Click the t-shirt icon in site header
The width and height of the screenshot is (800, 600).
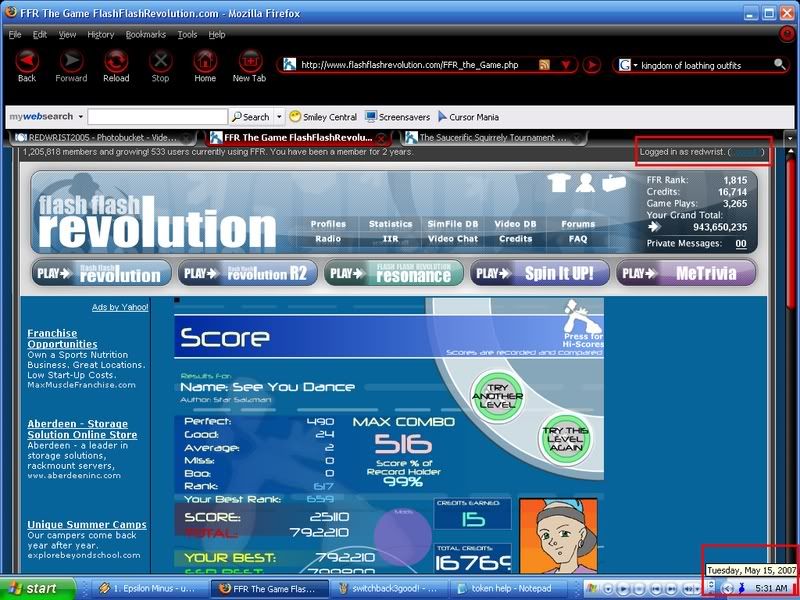pos(558,183)
